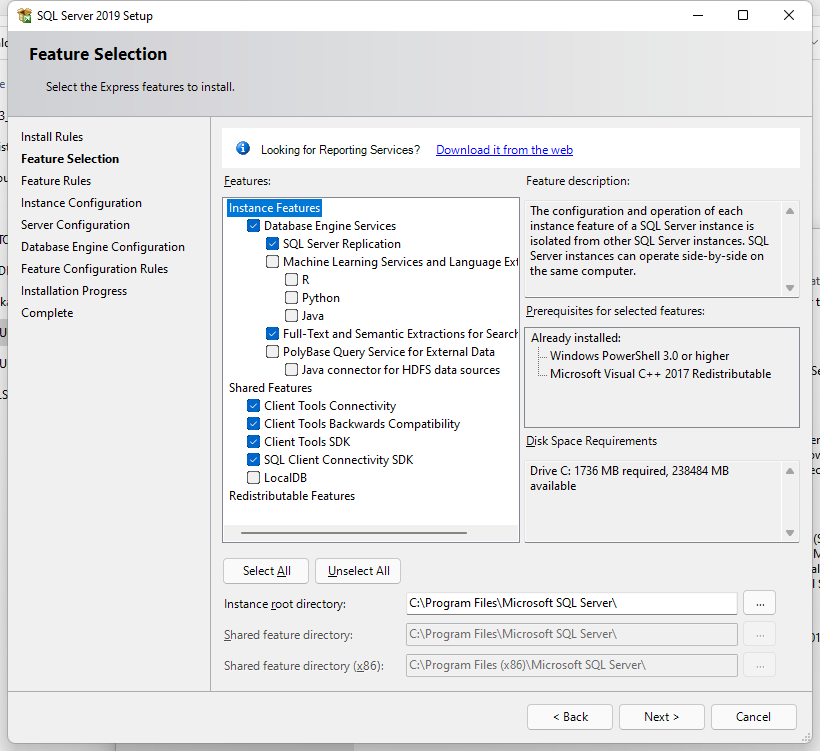Viewport: 820px width, 751px height.
Task: Select the Instance Features tree node
Action: [274, 208]
